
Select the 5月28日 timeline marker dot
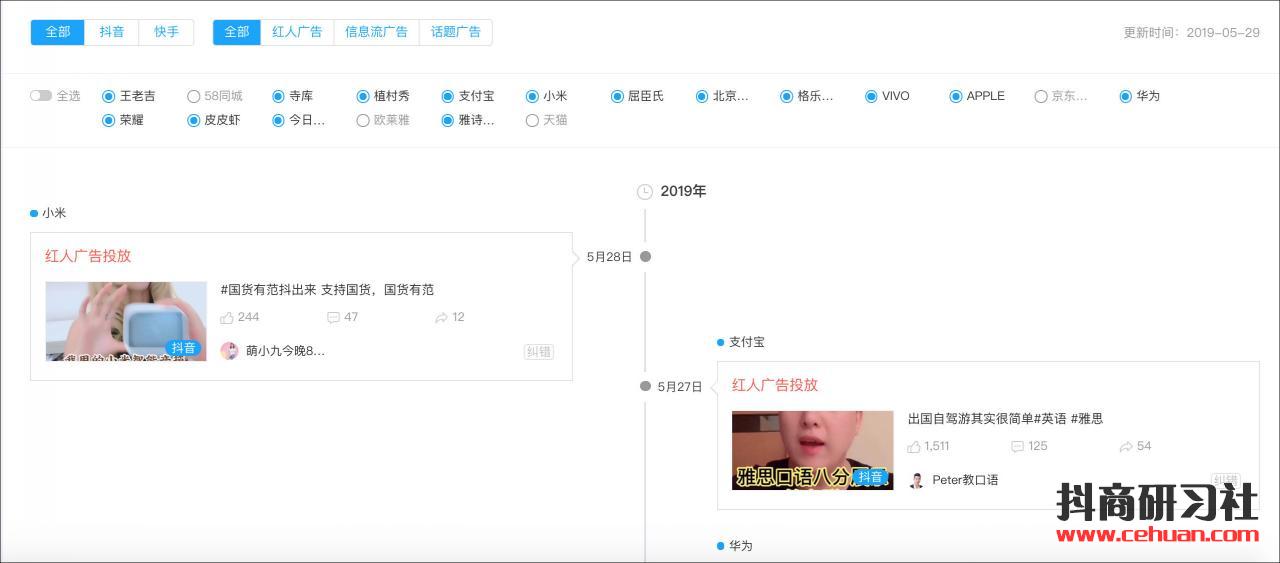645,257
